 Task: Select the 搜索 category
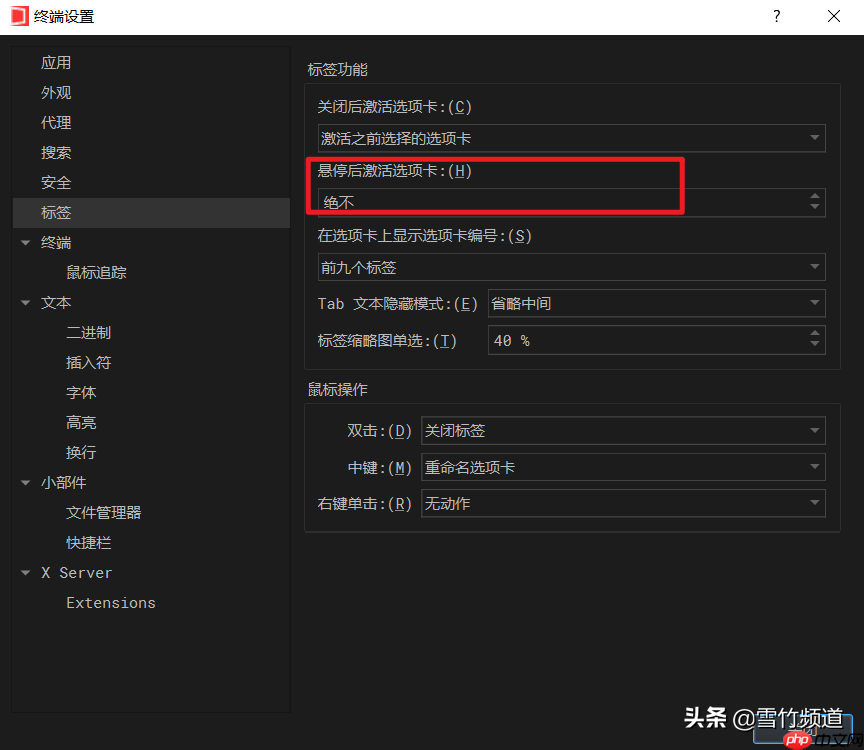click(56, 153)
